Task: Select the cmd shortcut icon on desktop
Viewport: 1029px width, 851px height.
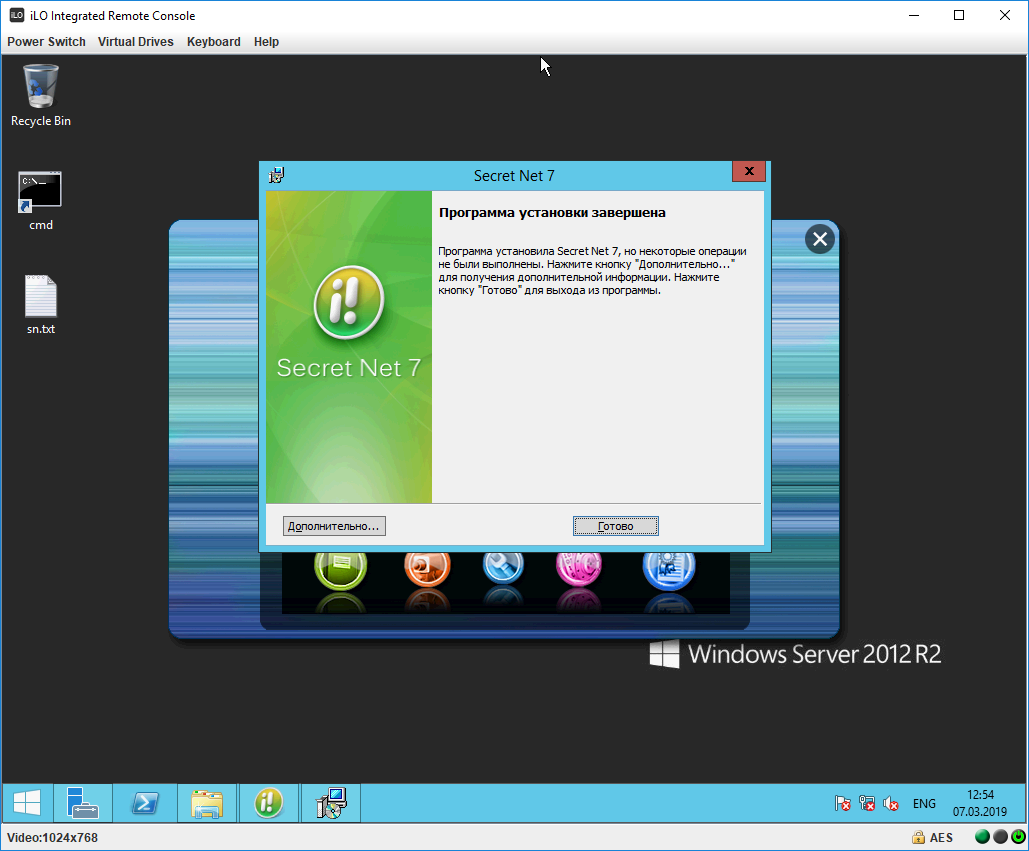Action: point(40,201)
